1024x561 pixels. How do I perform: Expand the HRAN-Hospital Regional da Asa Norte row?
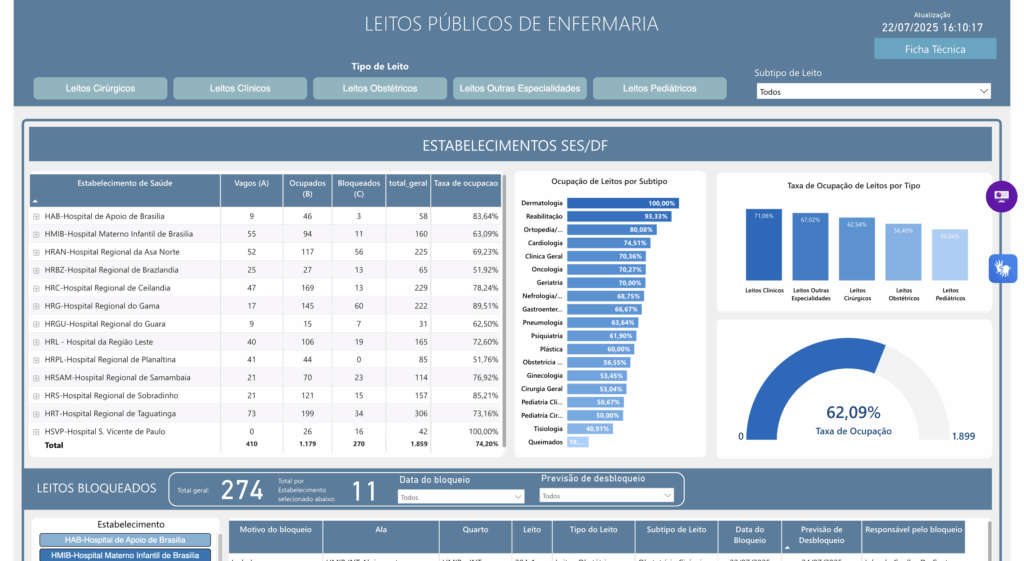36,252
